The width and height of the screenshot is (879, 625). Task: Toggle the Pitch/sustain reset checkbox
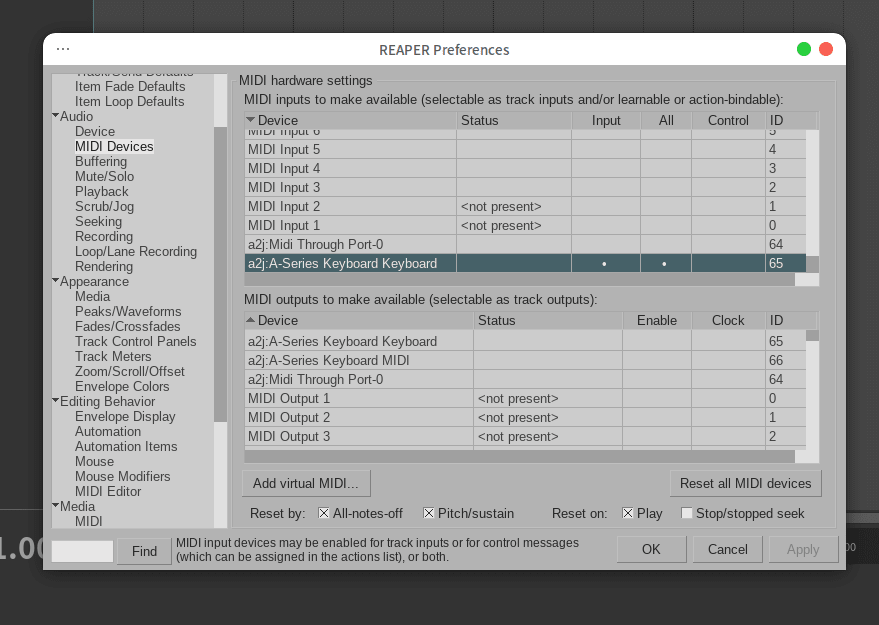[x=428, y=513]
